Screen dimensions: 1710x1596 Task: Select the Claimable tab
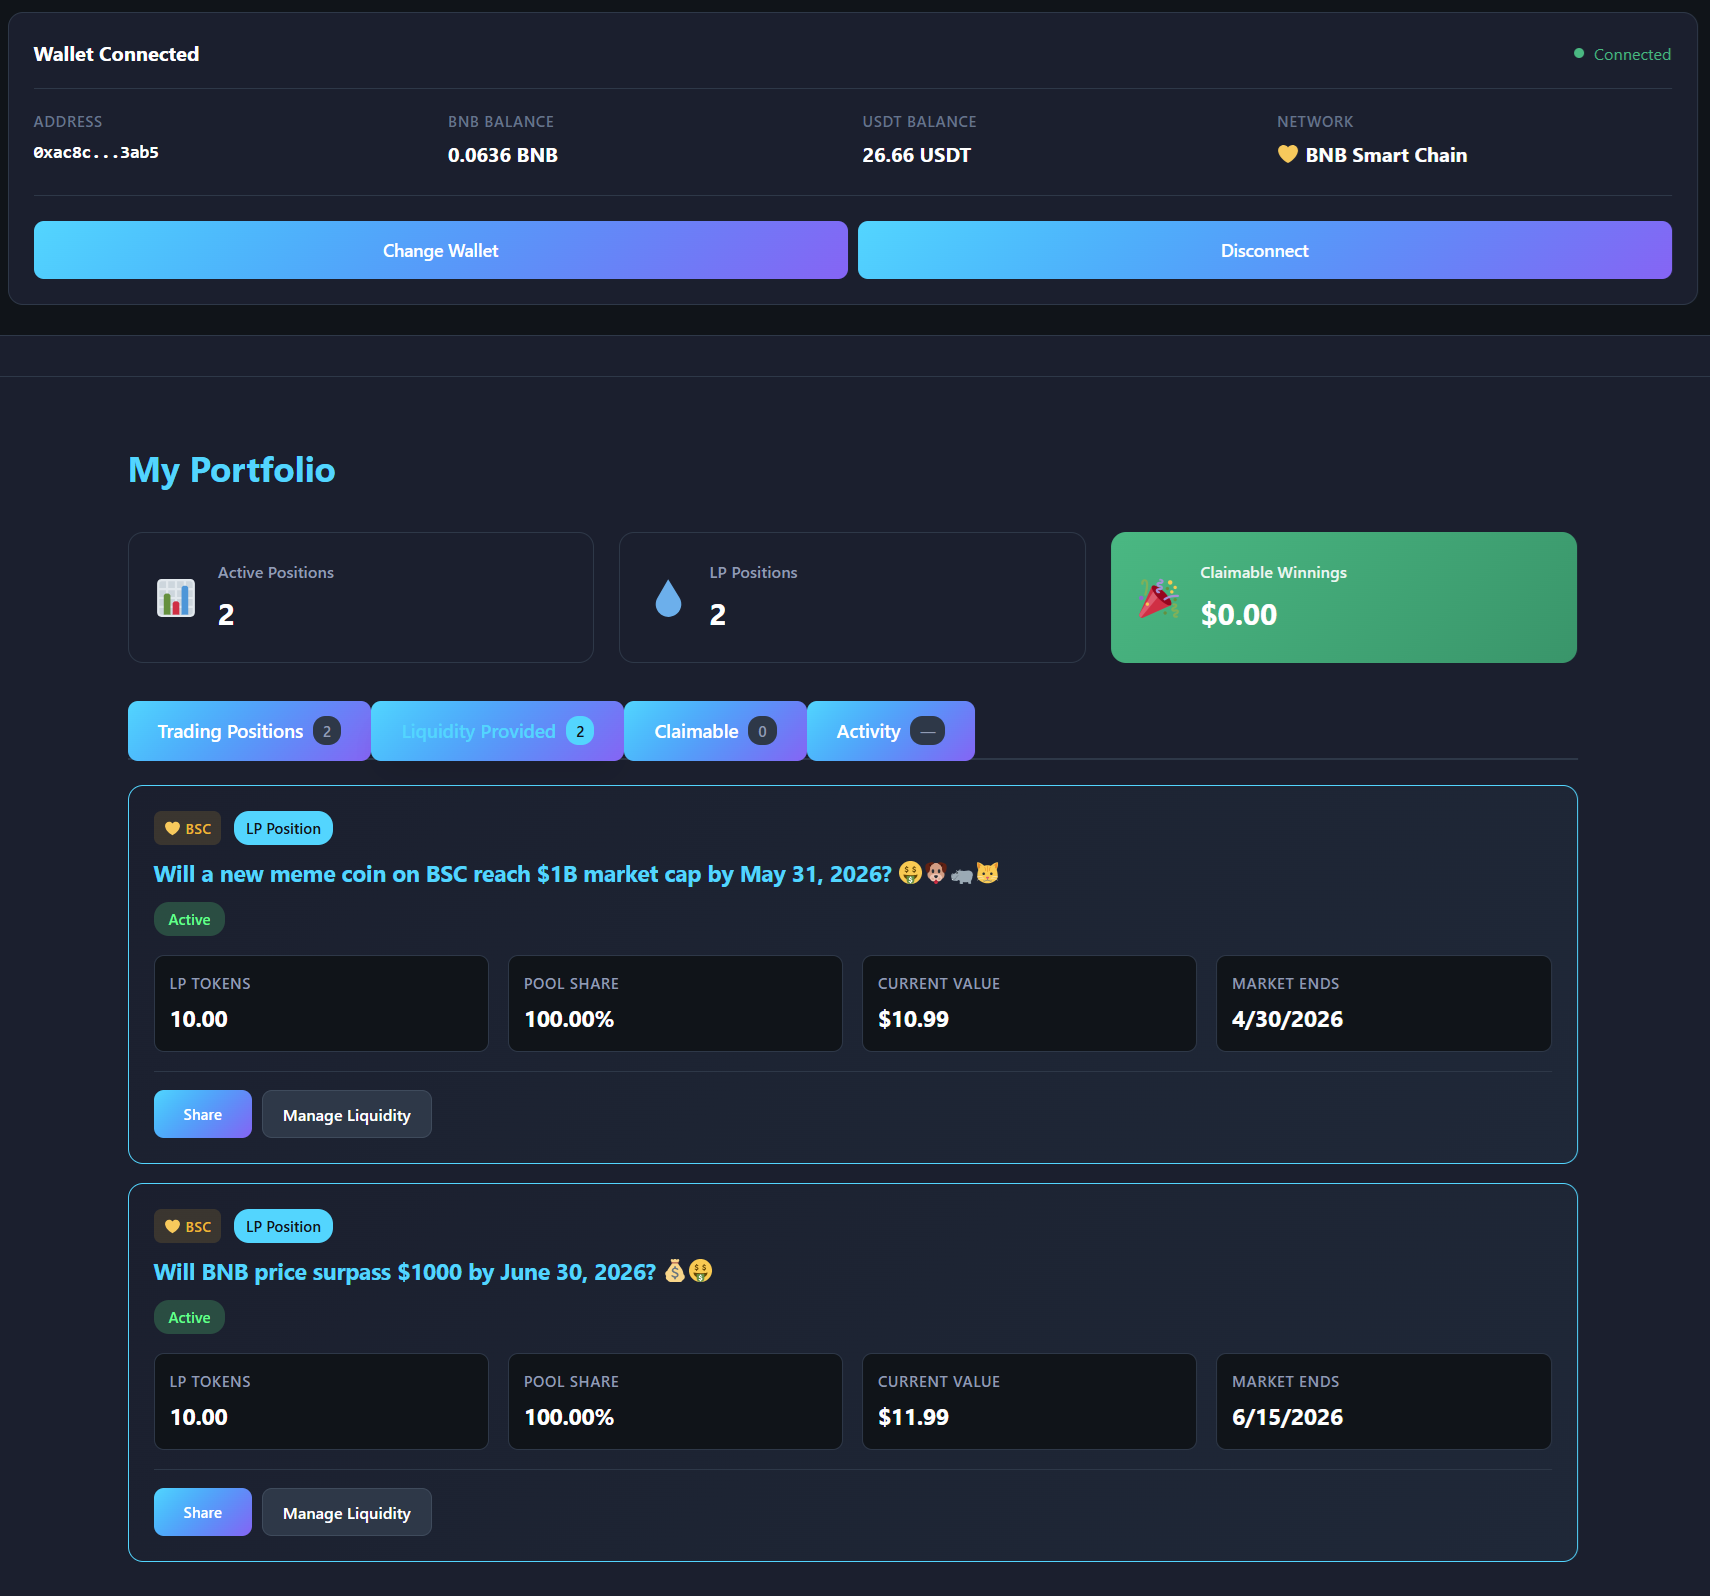pos(714,731)
